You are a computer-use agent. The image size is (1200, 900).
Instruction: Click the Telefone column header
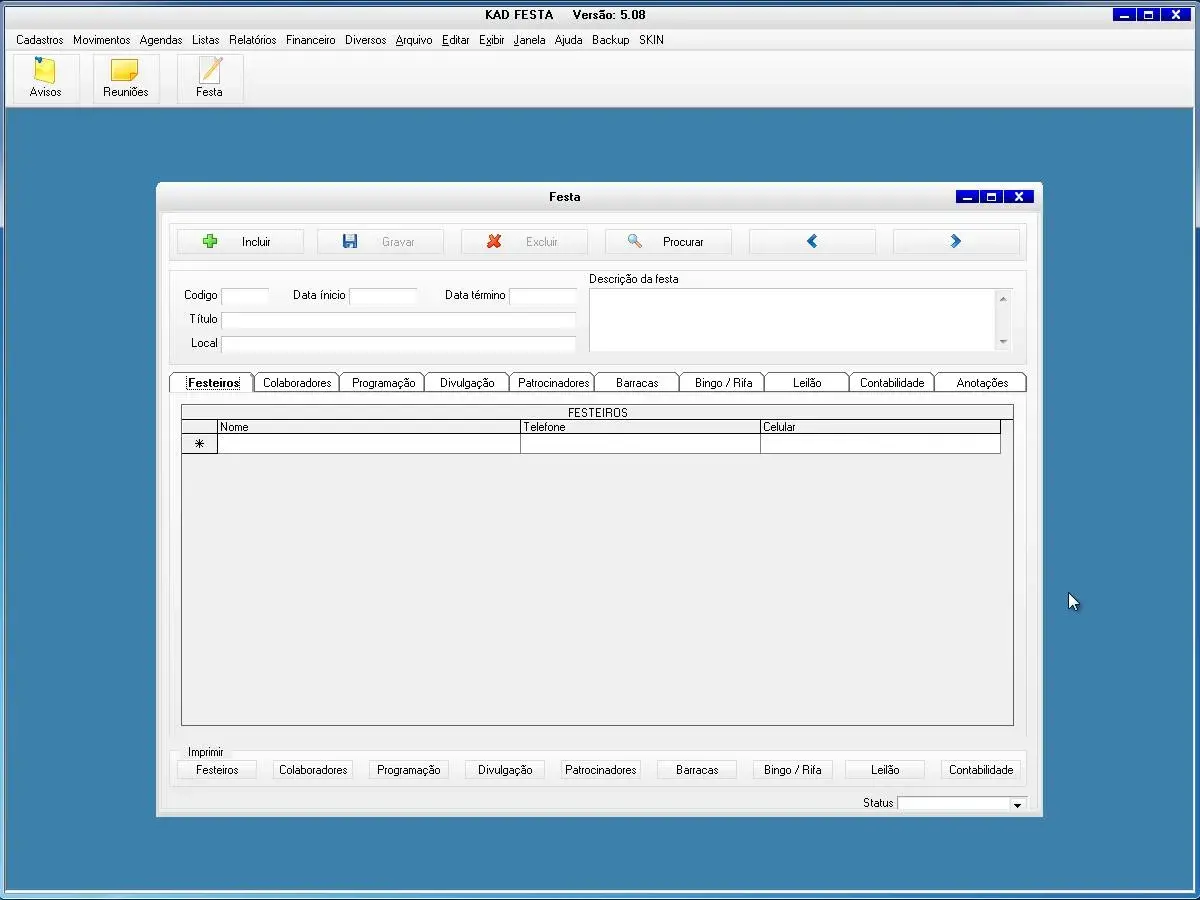point(641,427)
